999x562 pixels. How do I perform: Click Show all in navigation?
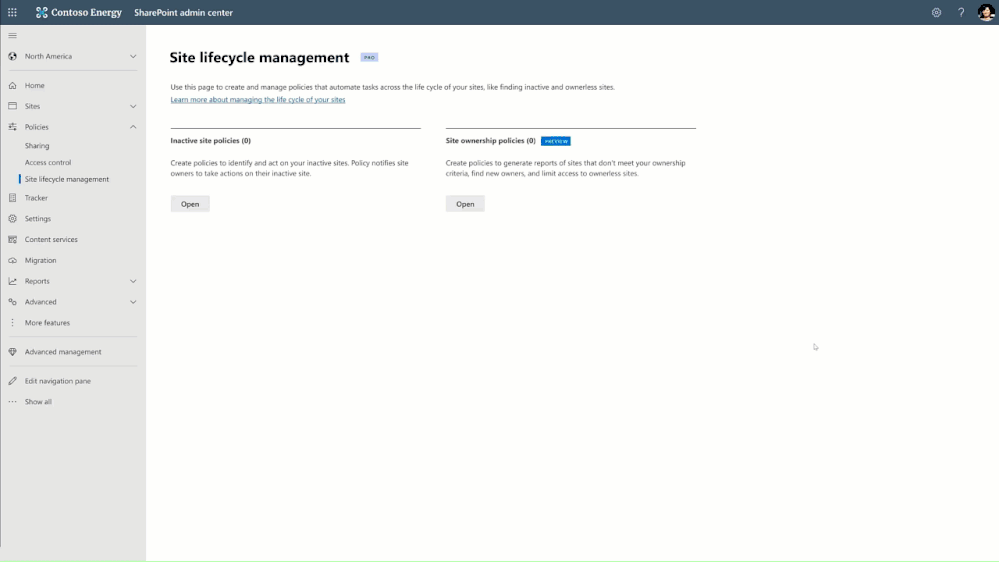pos(38,401)
